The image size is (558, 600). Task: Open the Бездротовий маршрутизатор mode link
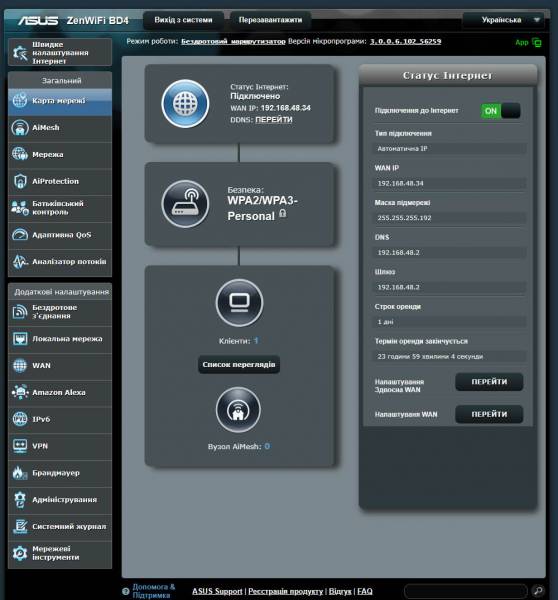[x=233, y=41]
